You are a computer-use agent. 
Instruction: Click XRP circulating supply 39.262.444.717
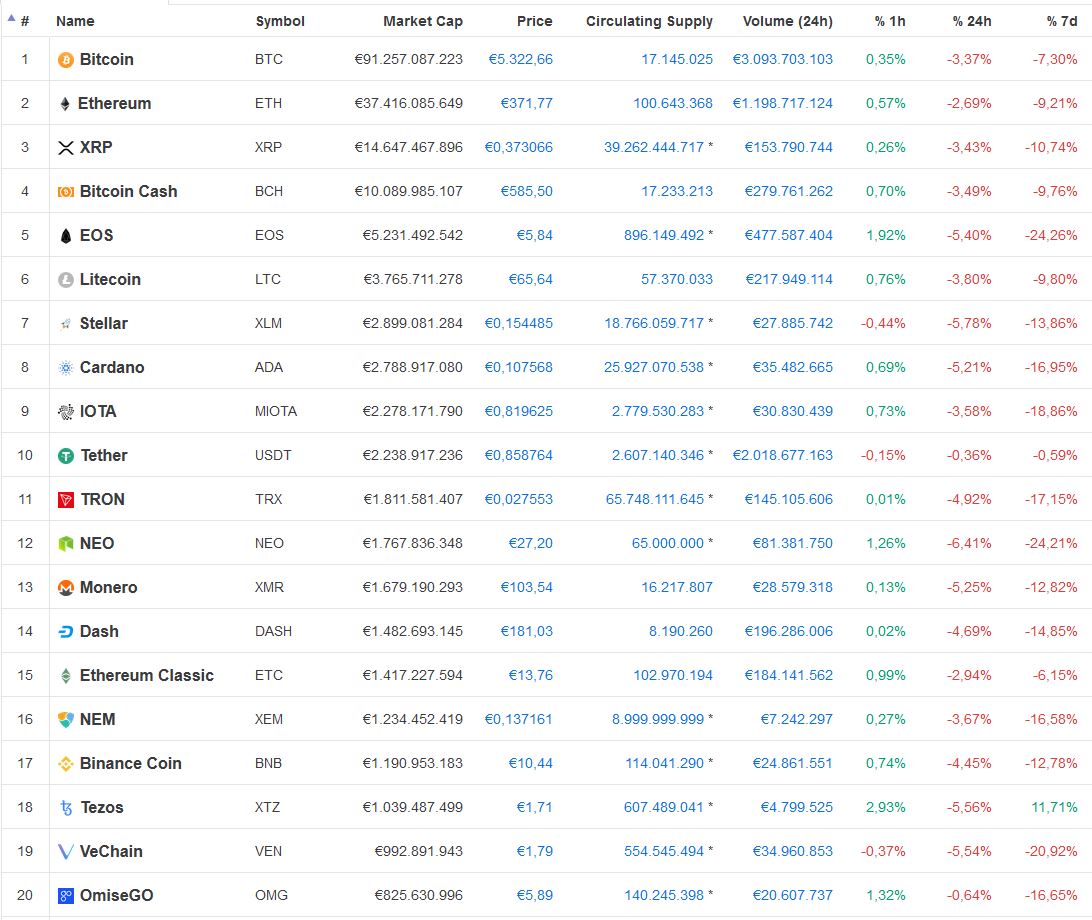click(x=654, y=147)
